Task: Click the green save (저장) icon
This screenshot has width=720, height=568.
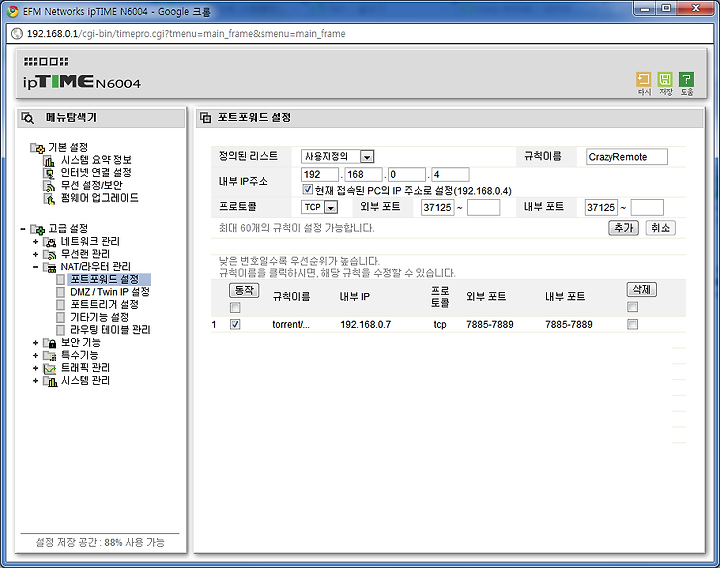Action: click(665, 79)
